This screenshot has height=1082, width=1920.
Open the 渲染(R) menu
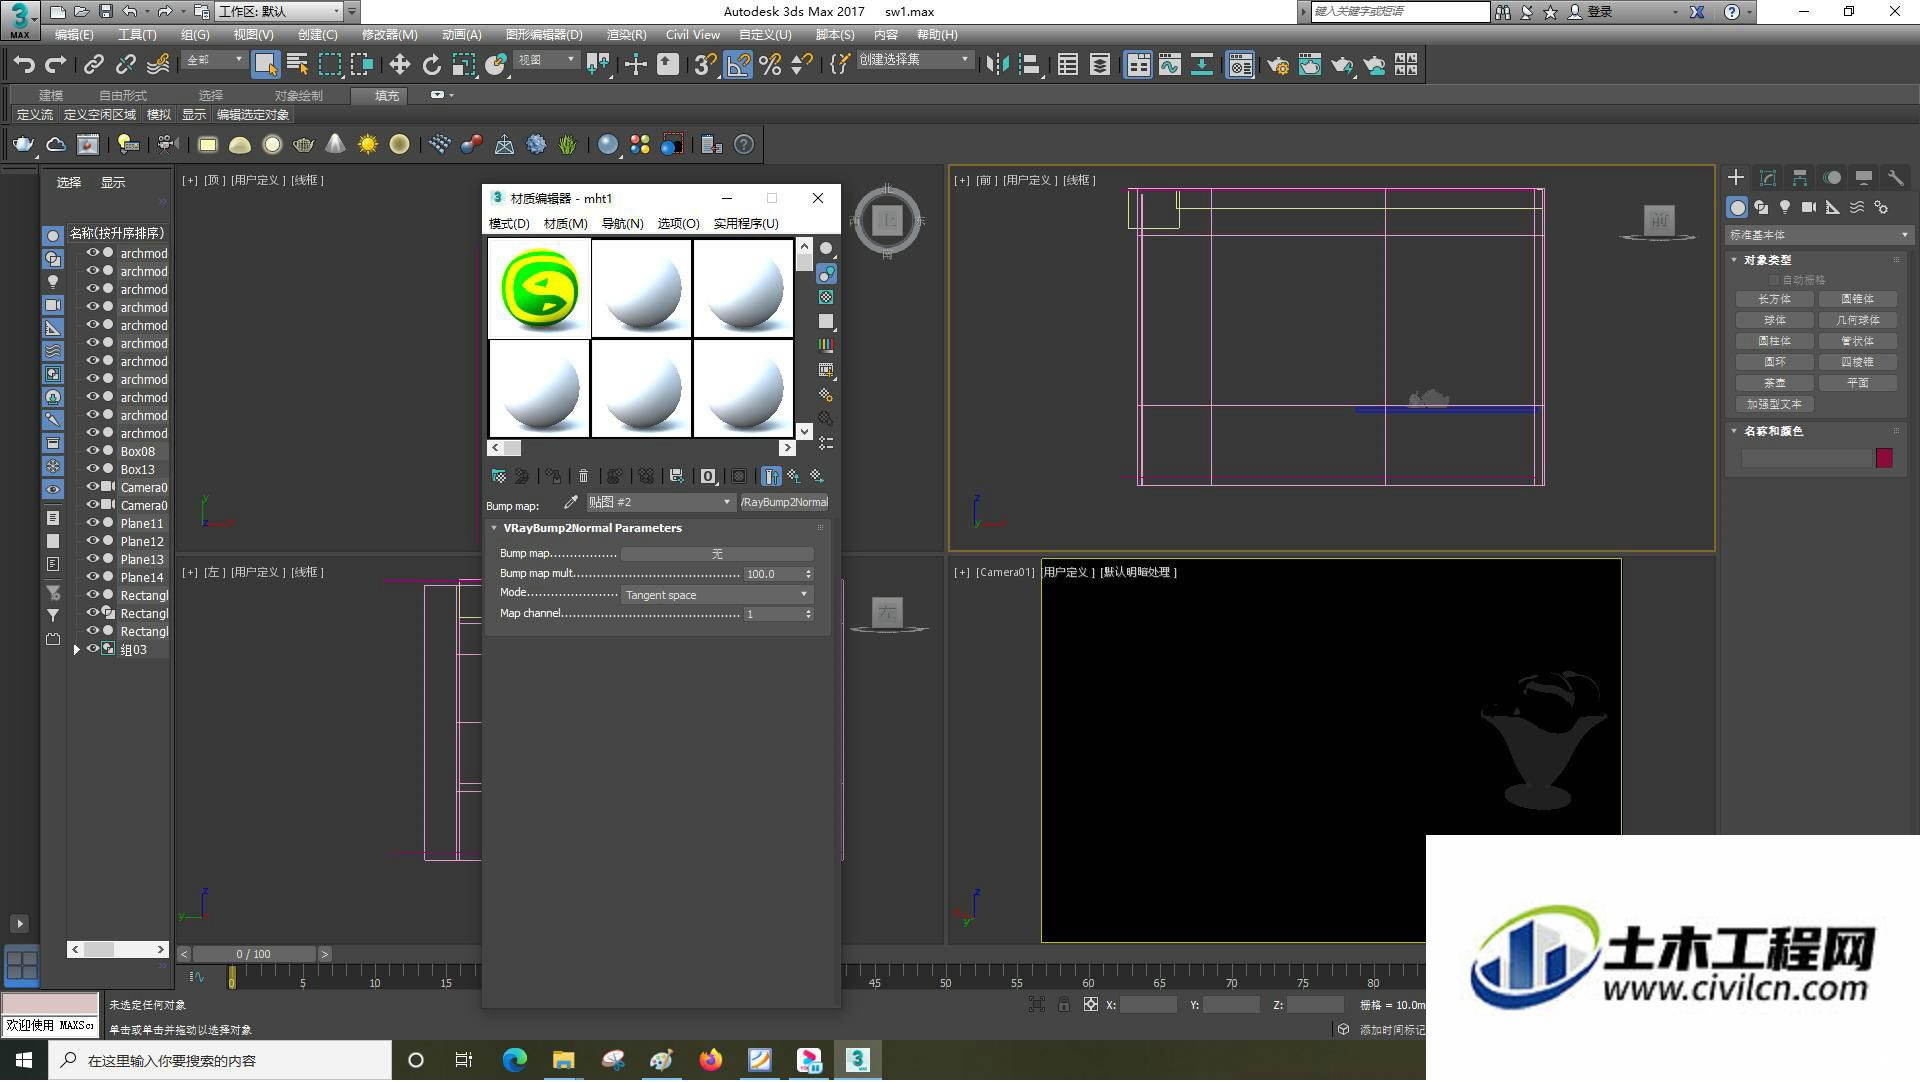(x=626, y=35)
